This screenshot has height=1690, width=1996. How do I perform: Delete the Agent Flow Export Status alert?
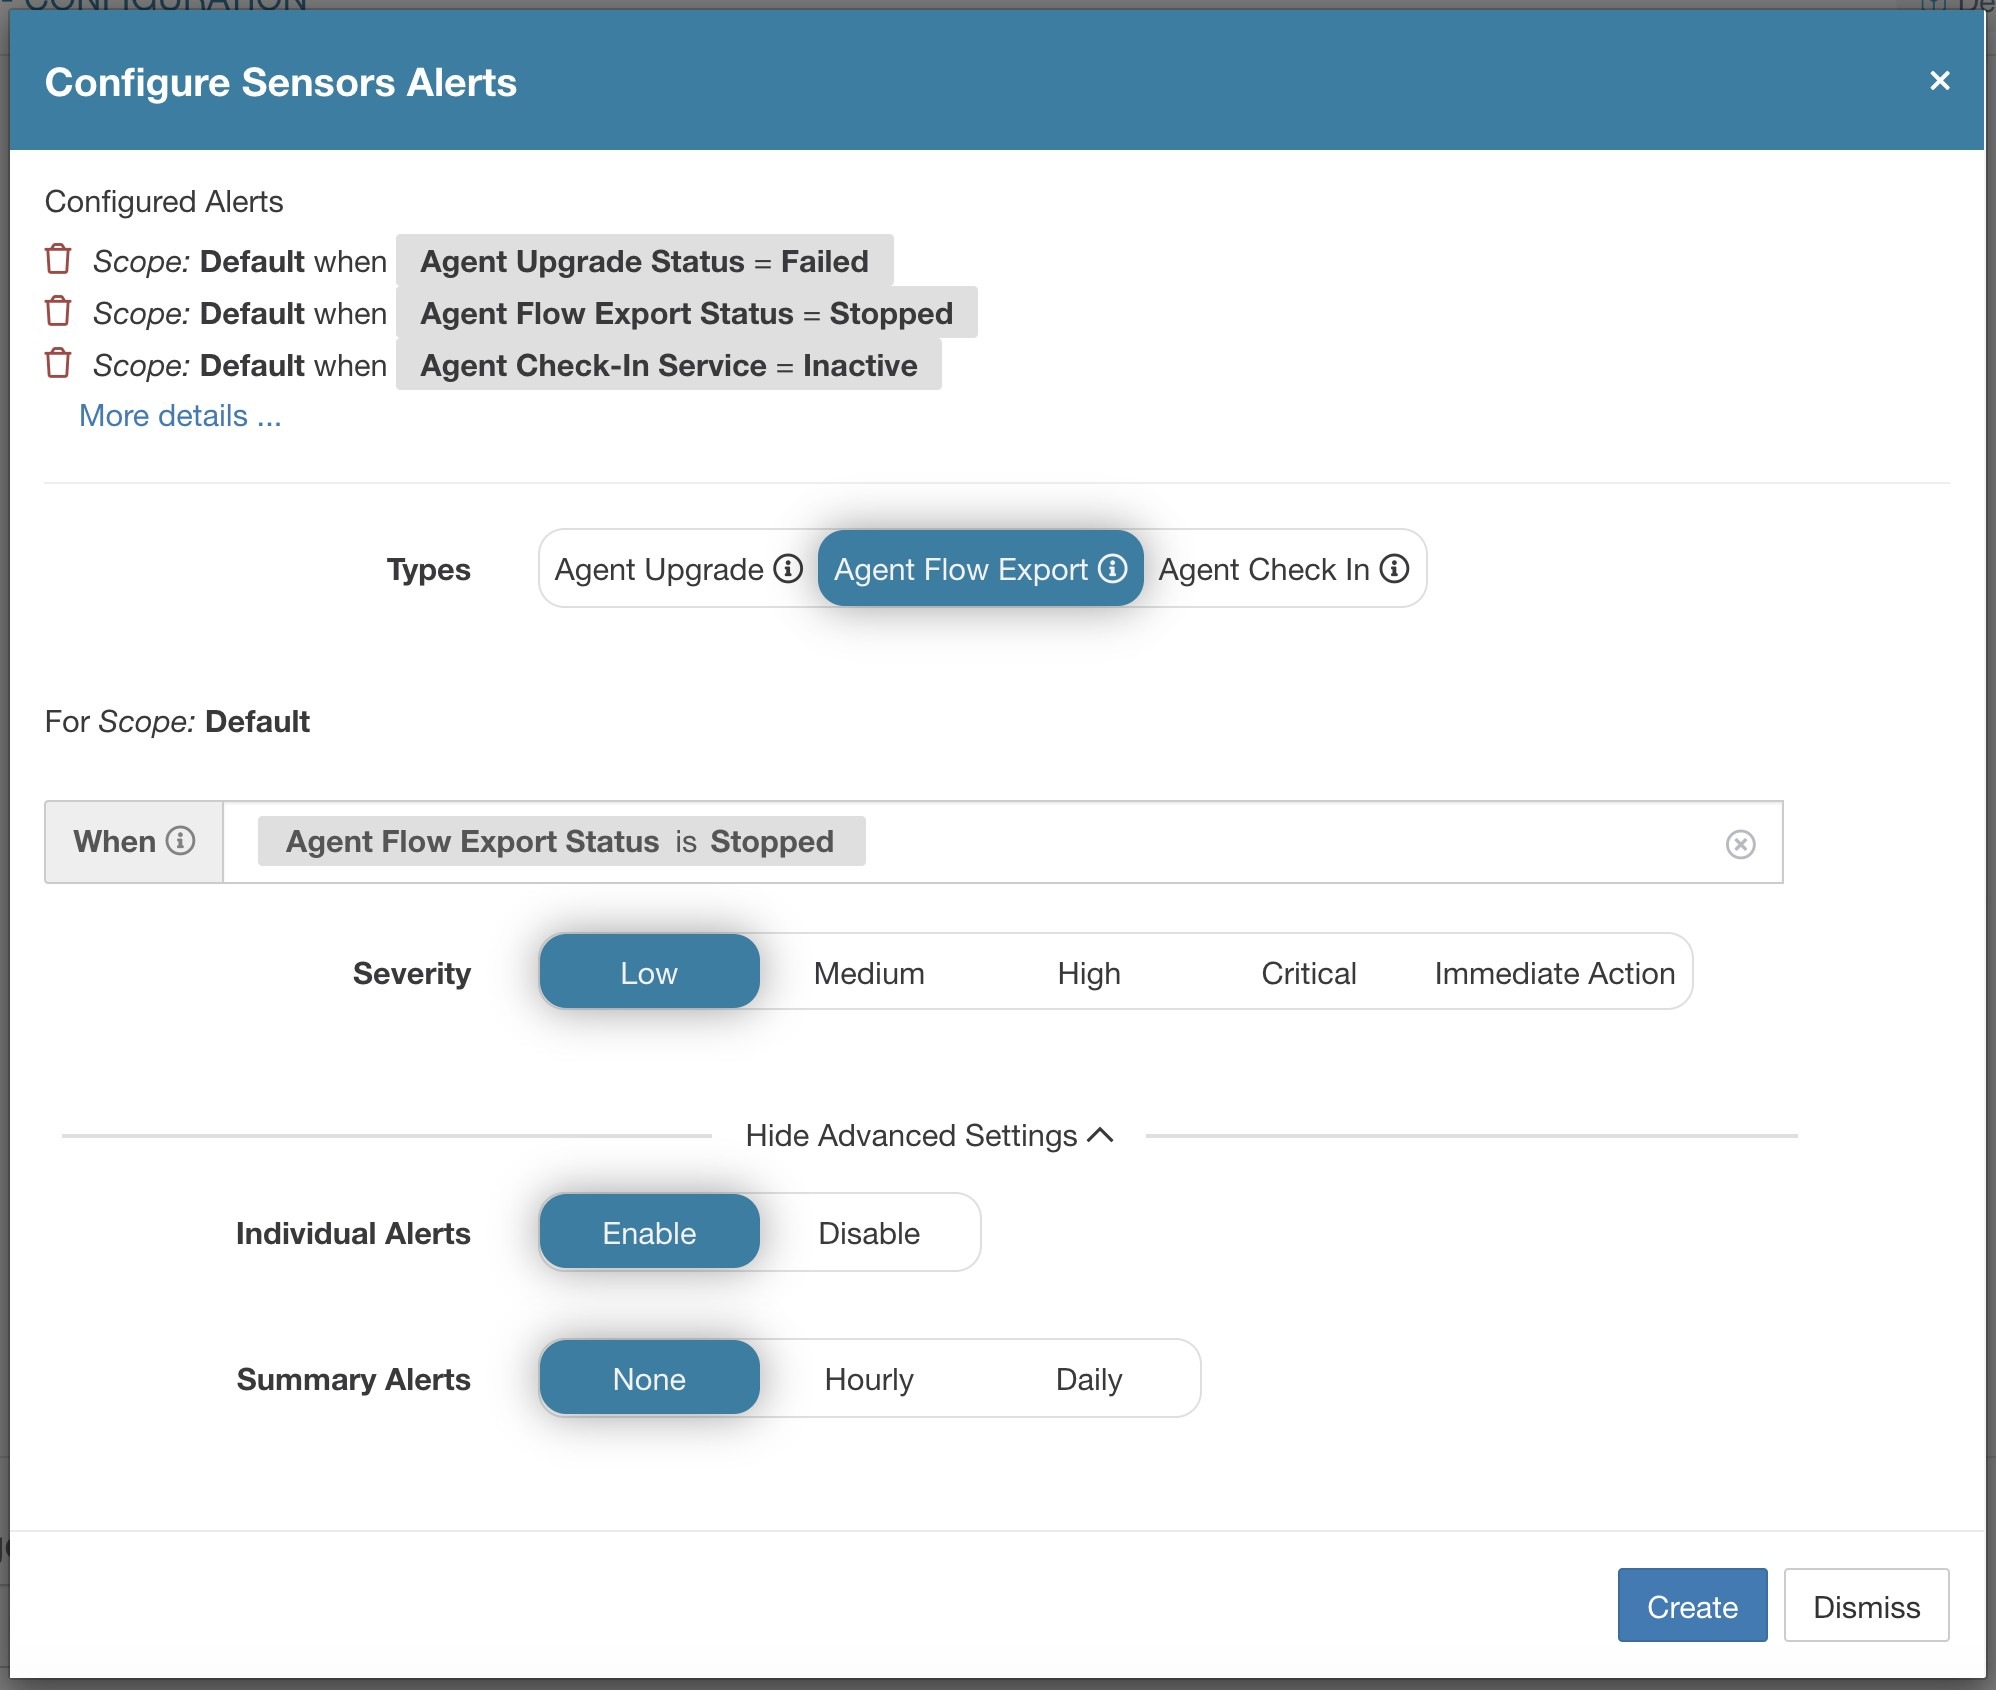click(x=58, y=311)
